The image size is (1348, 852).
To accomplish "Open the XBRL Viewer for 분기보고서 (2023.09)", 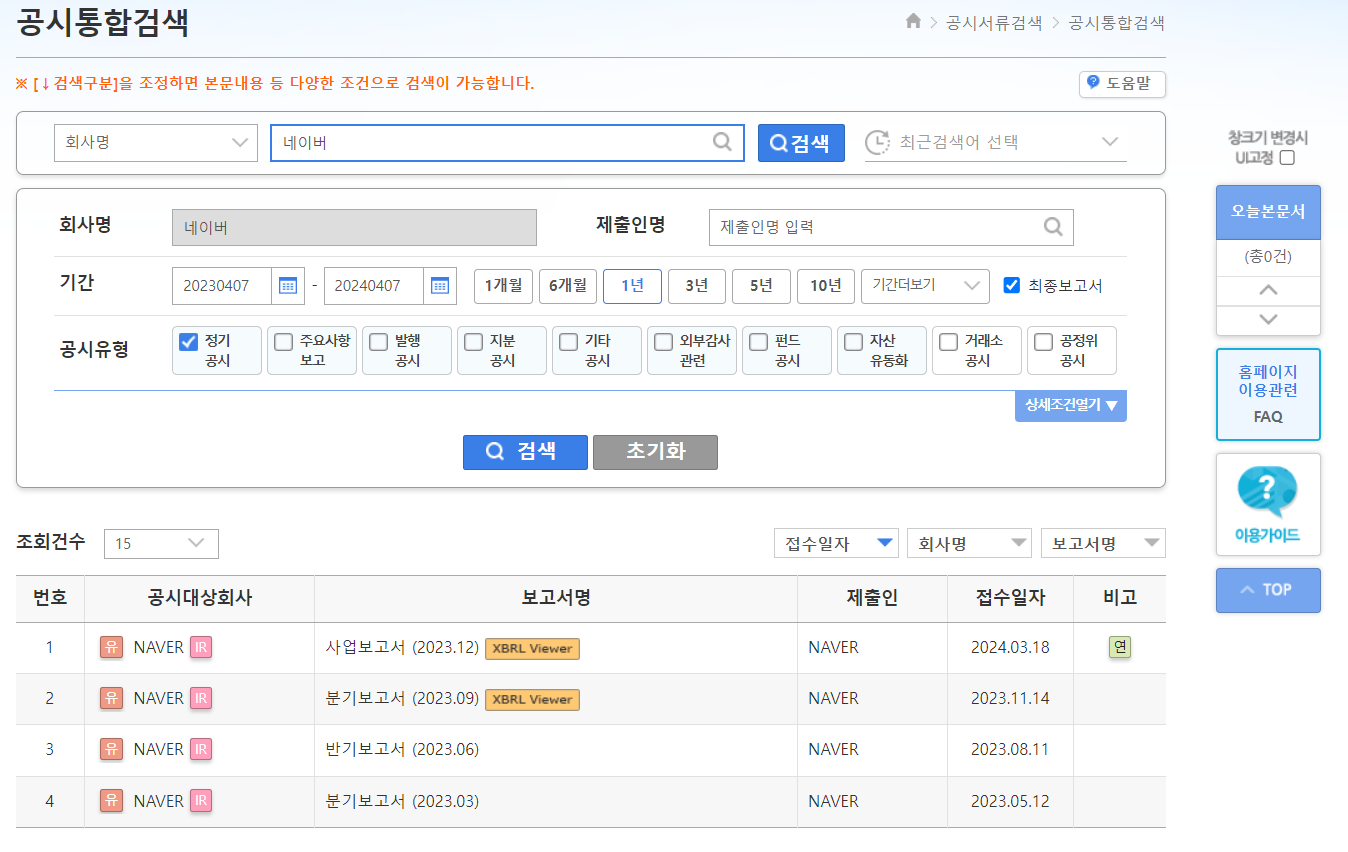I will (x=531, y=700).
